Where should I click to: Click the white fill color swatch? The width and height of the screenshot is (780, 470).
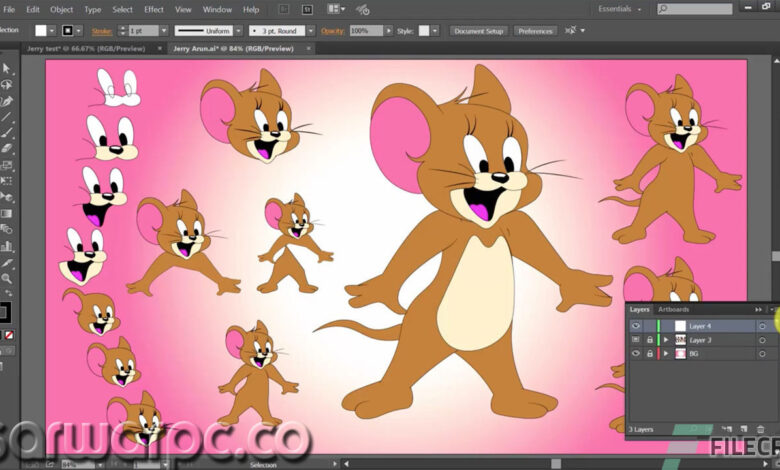click(41, 30)
